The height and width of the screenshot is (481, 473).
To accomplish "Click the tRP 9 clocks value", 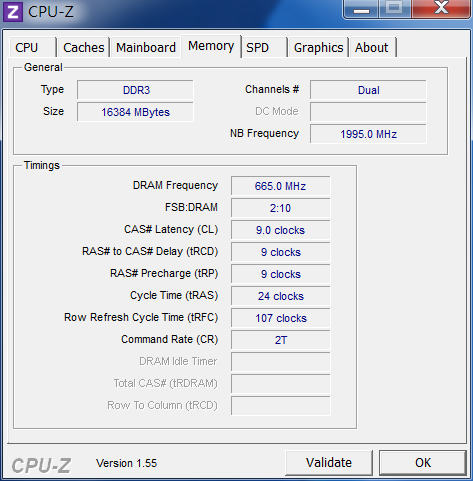I will tap(281, 274).
